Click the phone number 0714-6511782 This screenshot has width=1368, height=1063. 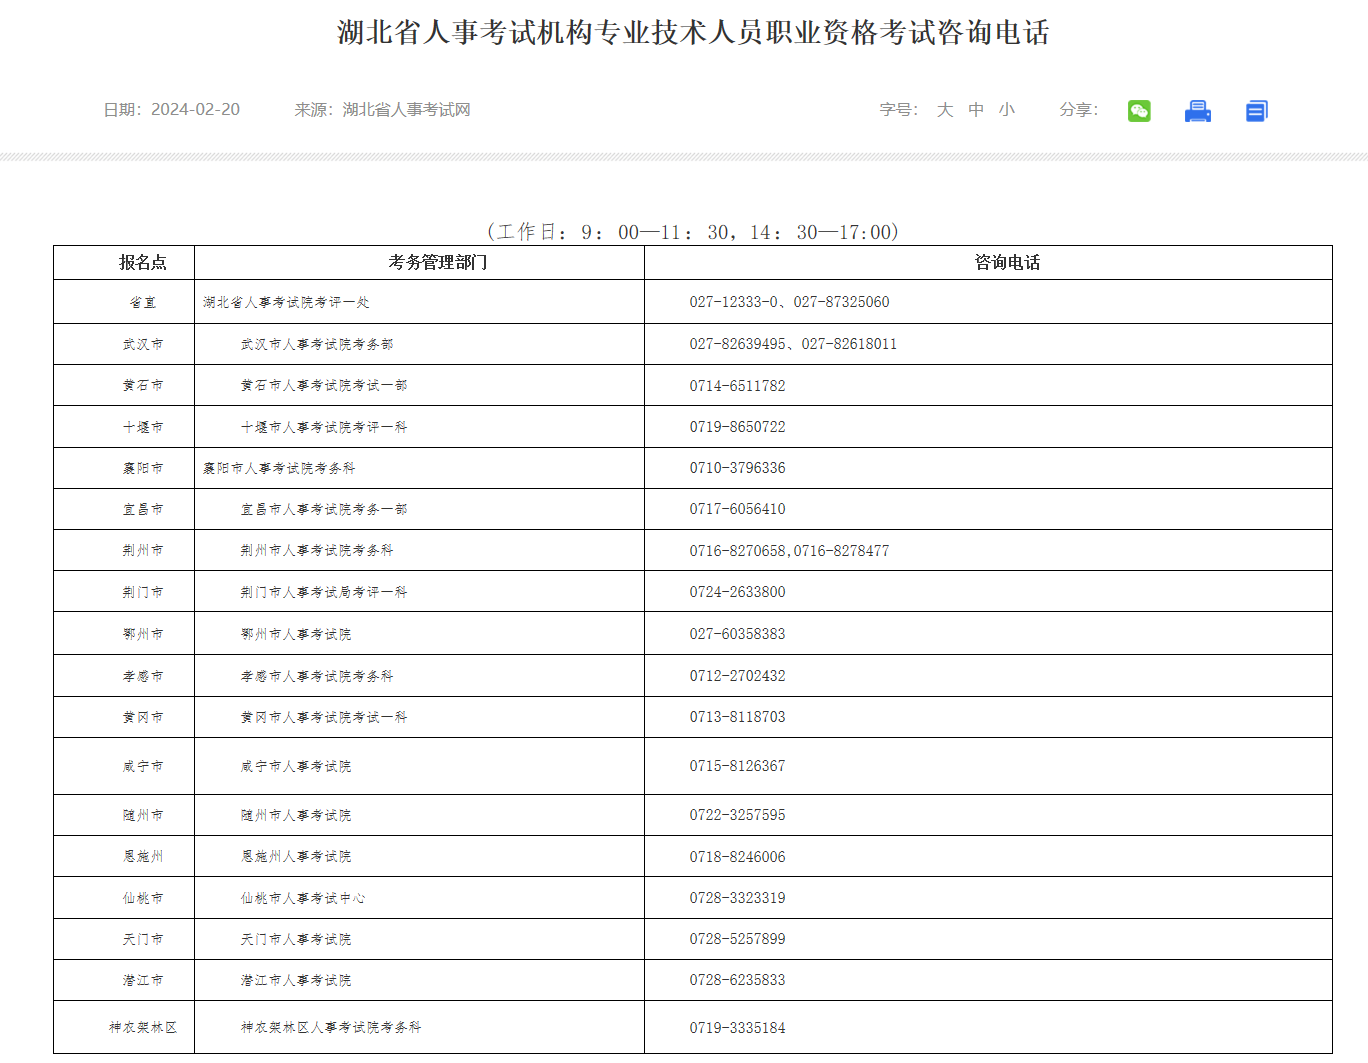(737, 386)
